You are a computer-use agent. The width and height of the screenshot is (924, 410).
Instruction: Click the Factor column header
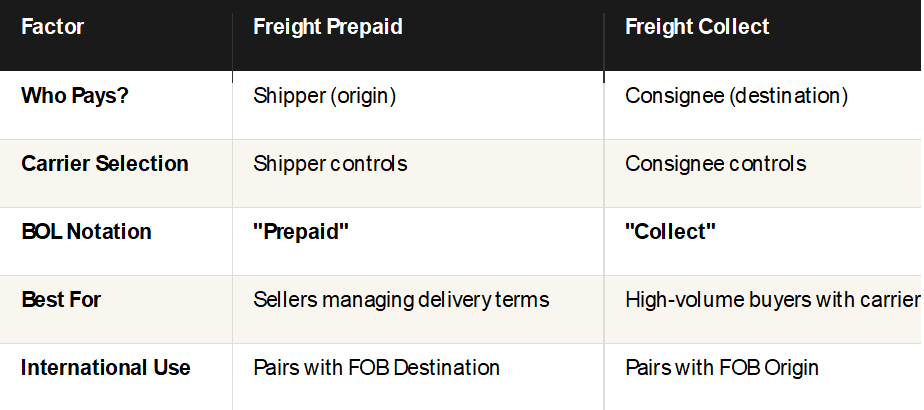tap(53, 27)
